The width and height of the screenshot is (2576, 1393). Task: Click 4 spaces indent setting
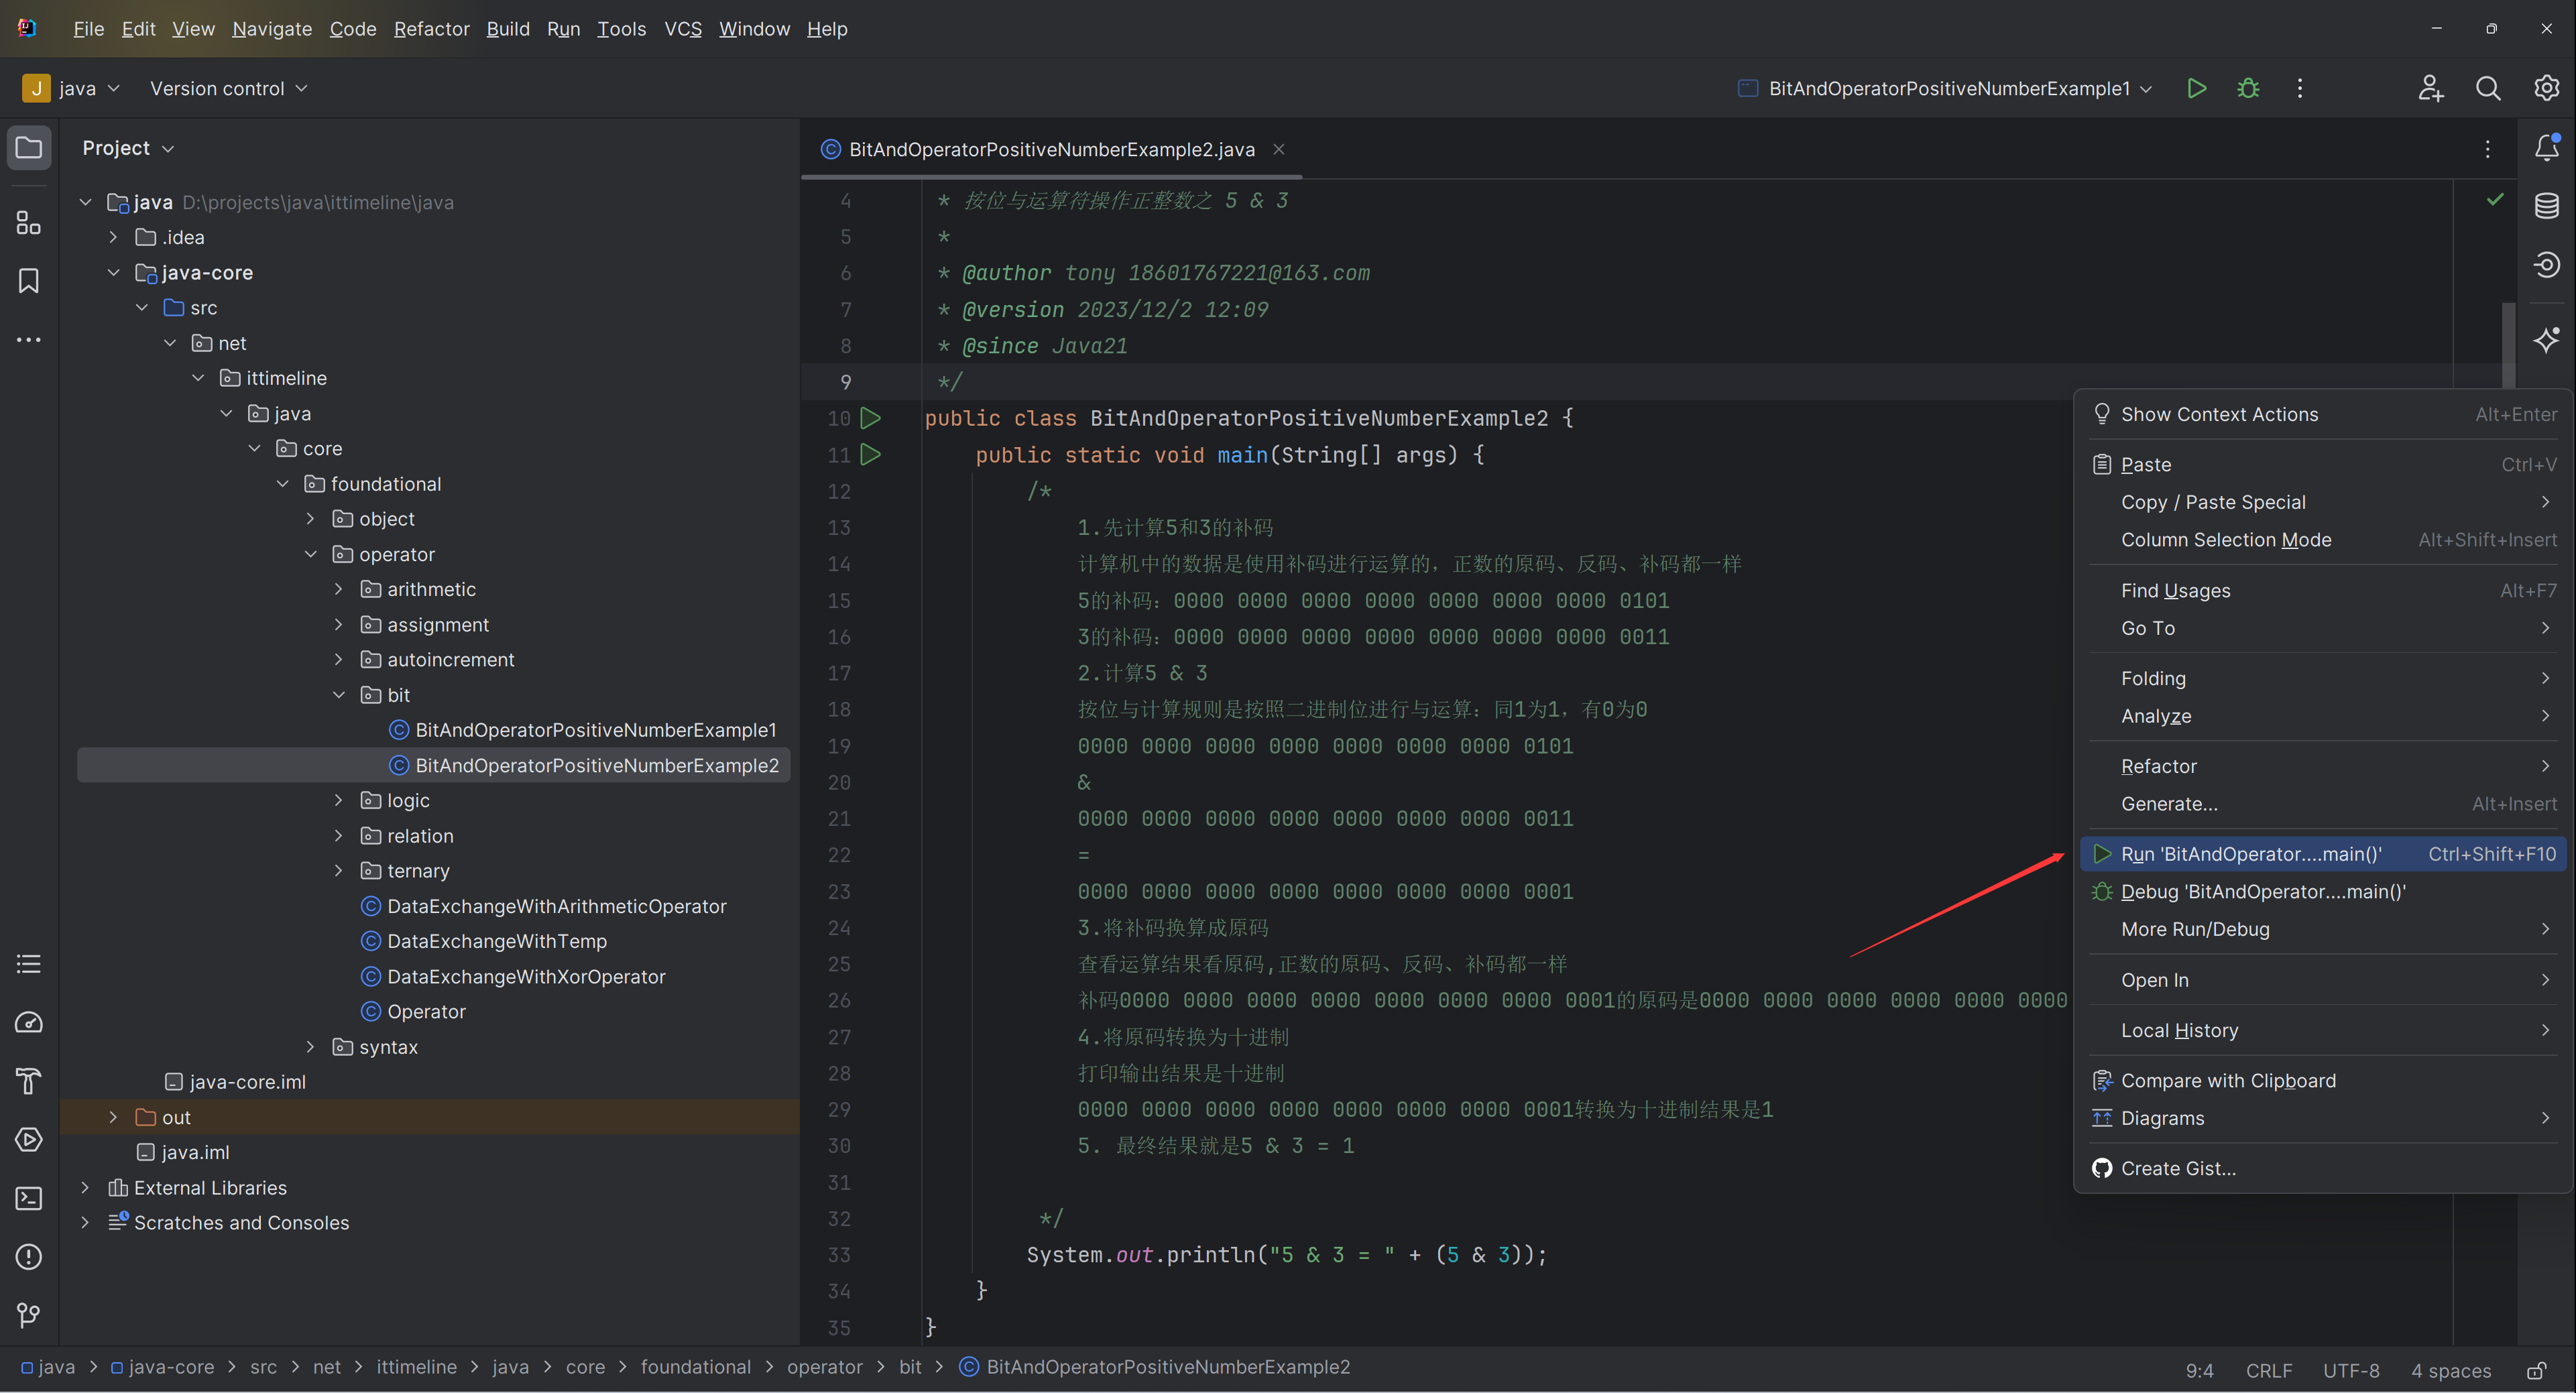pyautogui.click(x=2451, y=1370)
